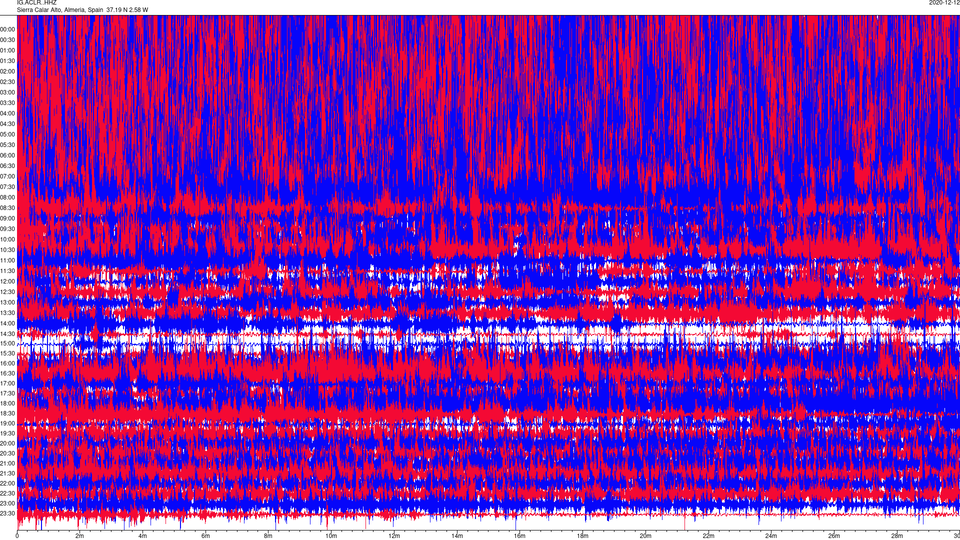The image size is (960, 540).
Task: Pick the 08:00 time row label
Action: [8, 197]
